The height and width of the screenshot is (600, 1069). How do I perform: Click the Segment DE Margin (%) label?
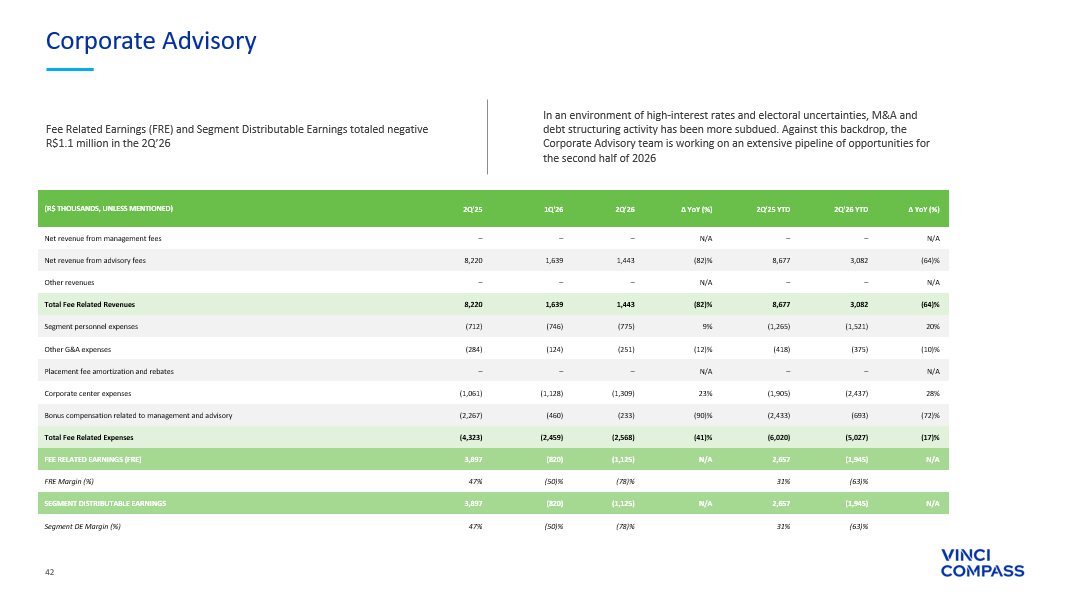(x=82, y=526)
